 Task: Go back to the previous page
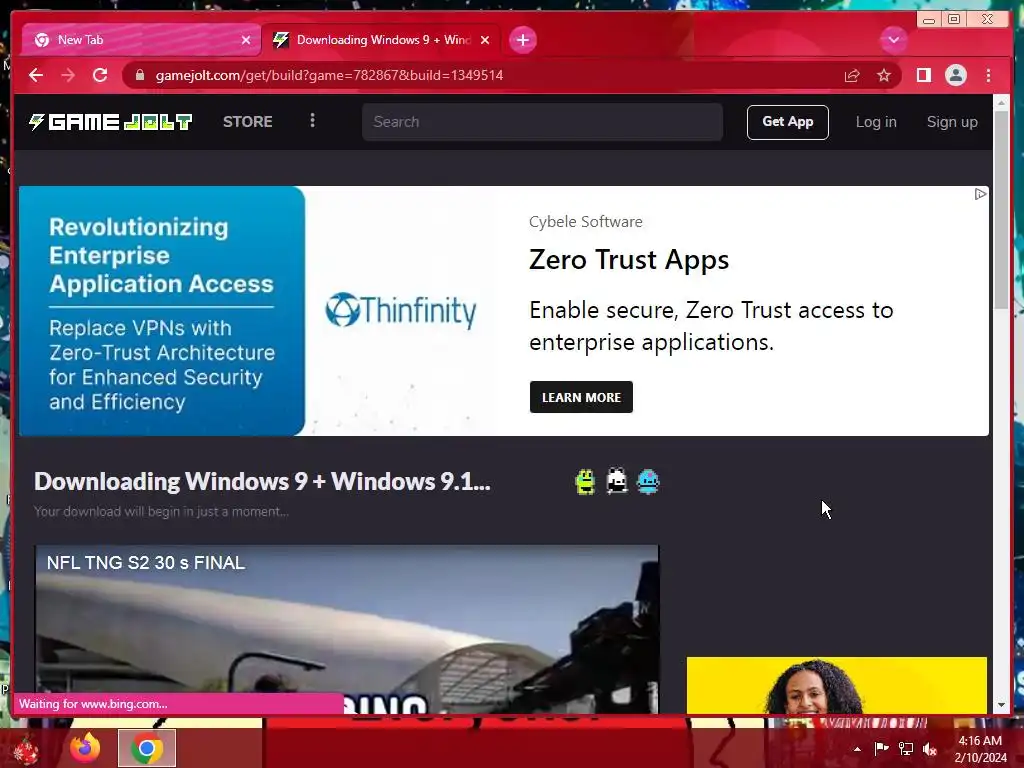coord(36,75)
